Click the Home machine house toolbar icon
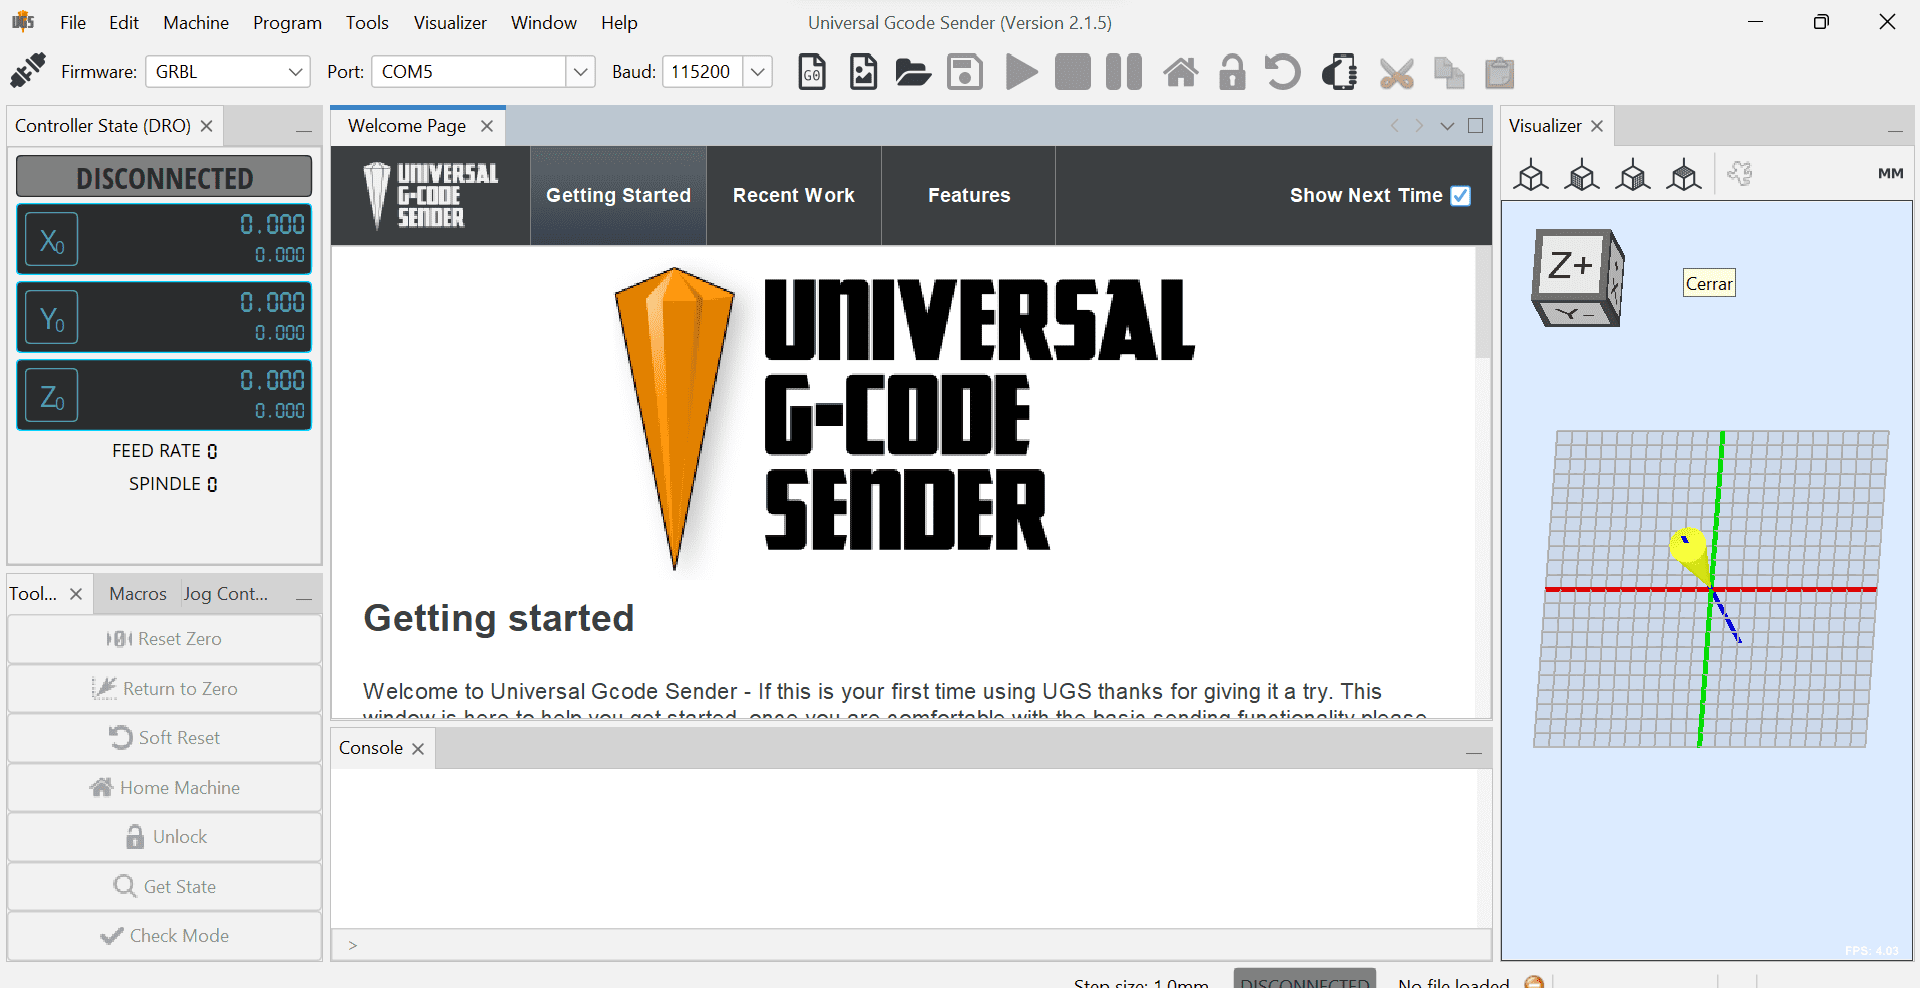Screen dimensions: 1920x988 coord(1181,72)
